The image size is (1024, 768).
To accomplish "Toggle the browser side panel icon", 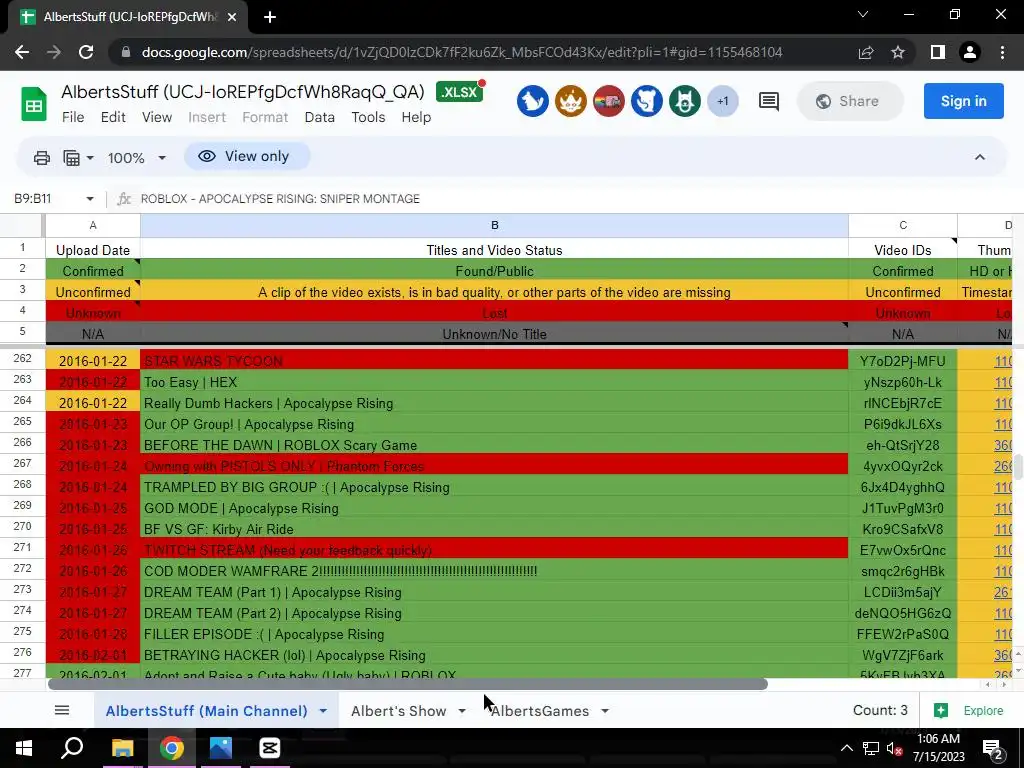I will pos(938,52).
